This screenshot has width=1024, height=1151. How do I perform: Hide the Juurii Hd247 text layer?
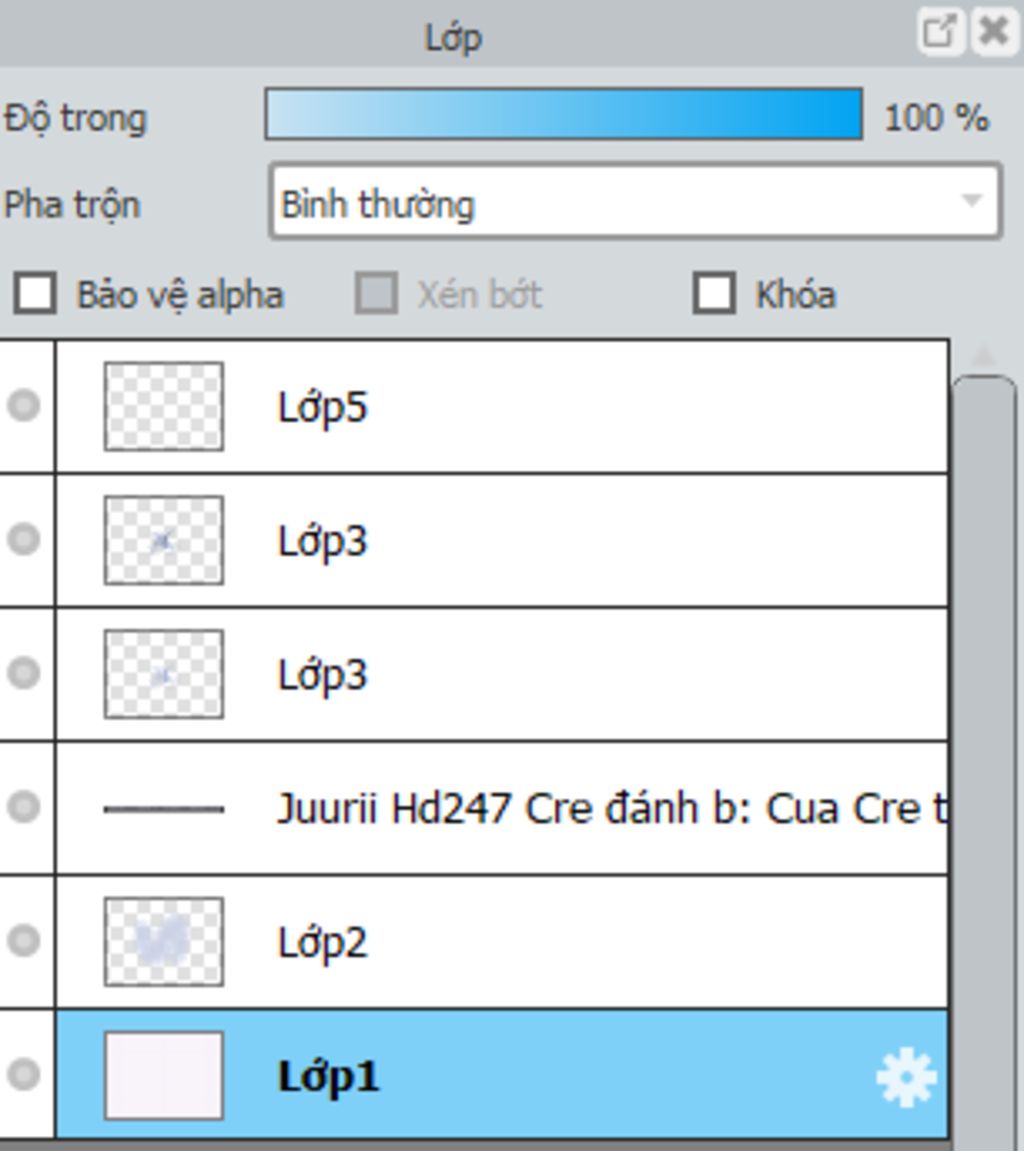pos(23,807)
